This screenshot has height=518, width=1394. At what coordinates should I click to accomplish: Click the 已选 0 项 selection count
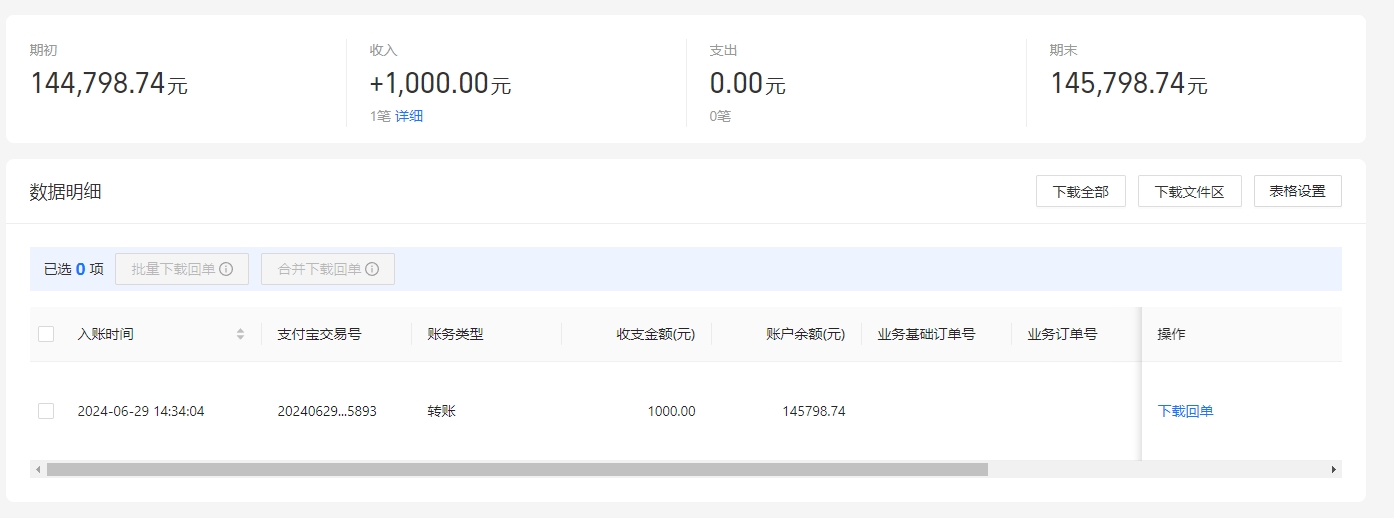(74, 269)
